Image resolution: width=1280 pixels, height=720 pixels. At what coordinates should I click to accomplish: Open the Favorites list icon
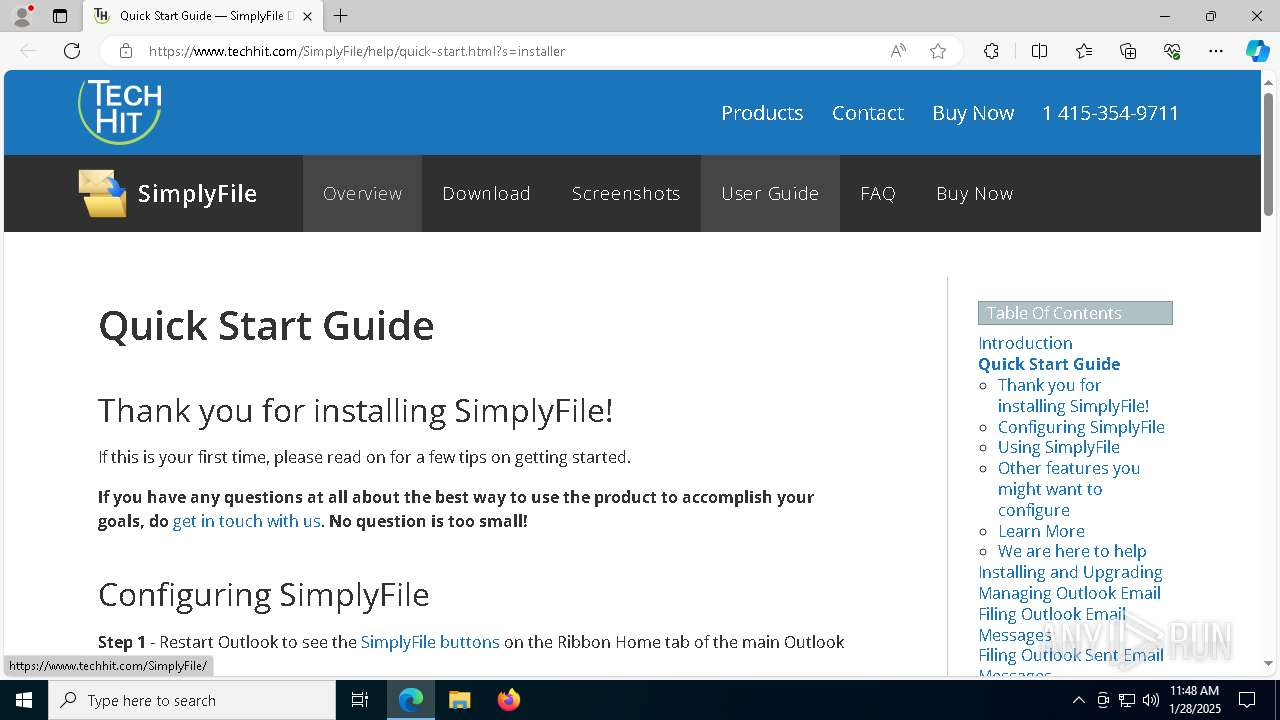tap(1084, 51)
